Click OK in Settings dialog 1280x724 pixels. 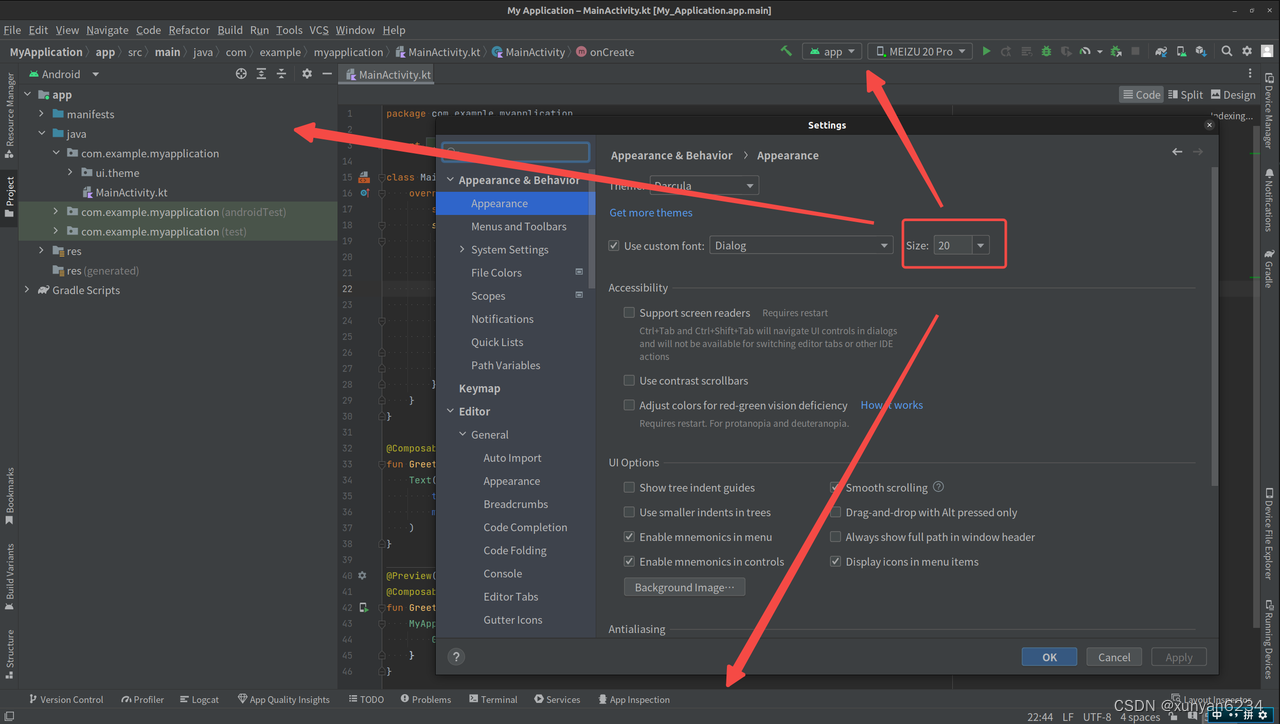1049,657
